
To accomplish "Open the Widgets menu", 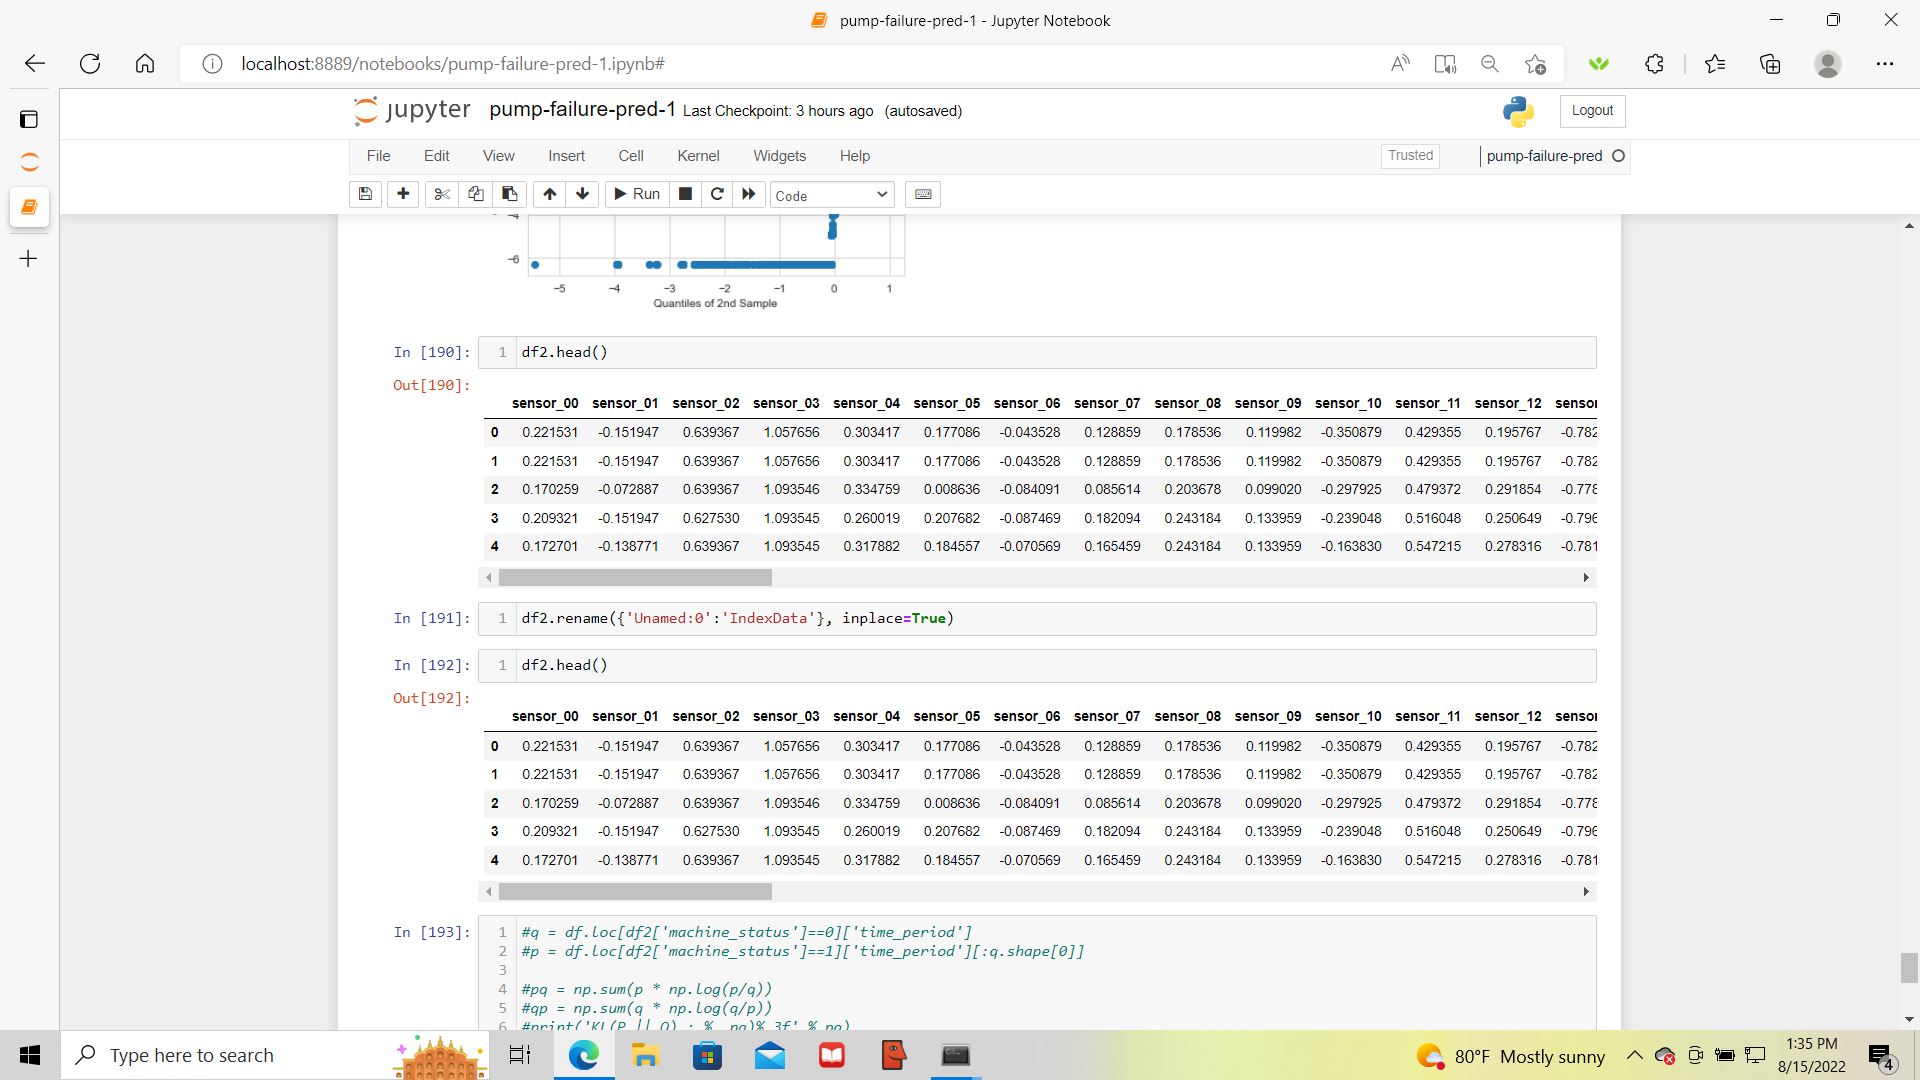I will pyautogui.click(x=779, y=156).
